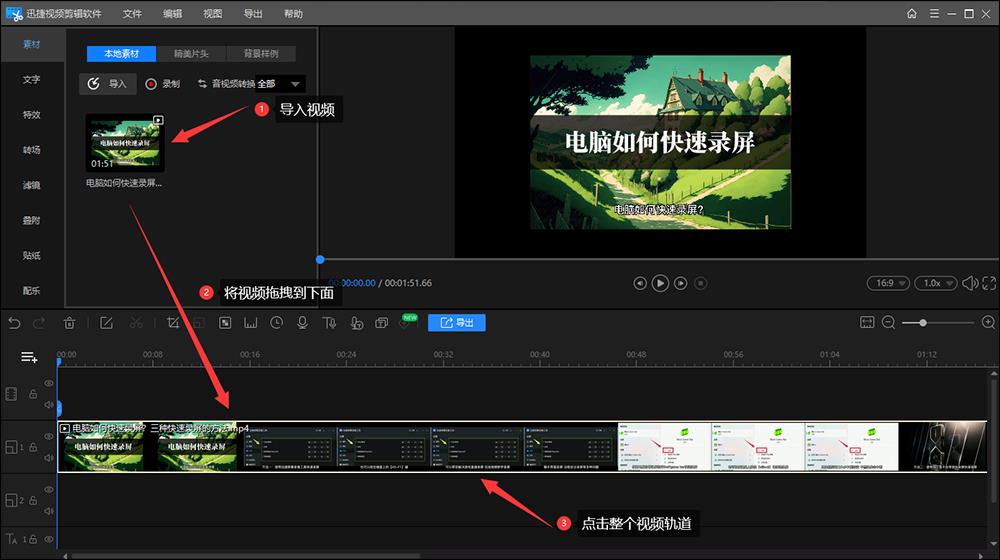Click the add track icon
1000x560 pixels.
coord(29,357)
